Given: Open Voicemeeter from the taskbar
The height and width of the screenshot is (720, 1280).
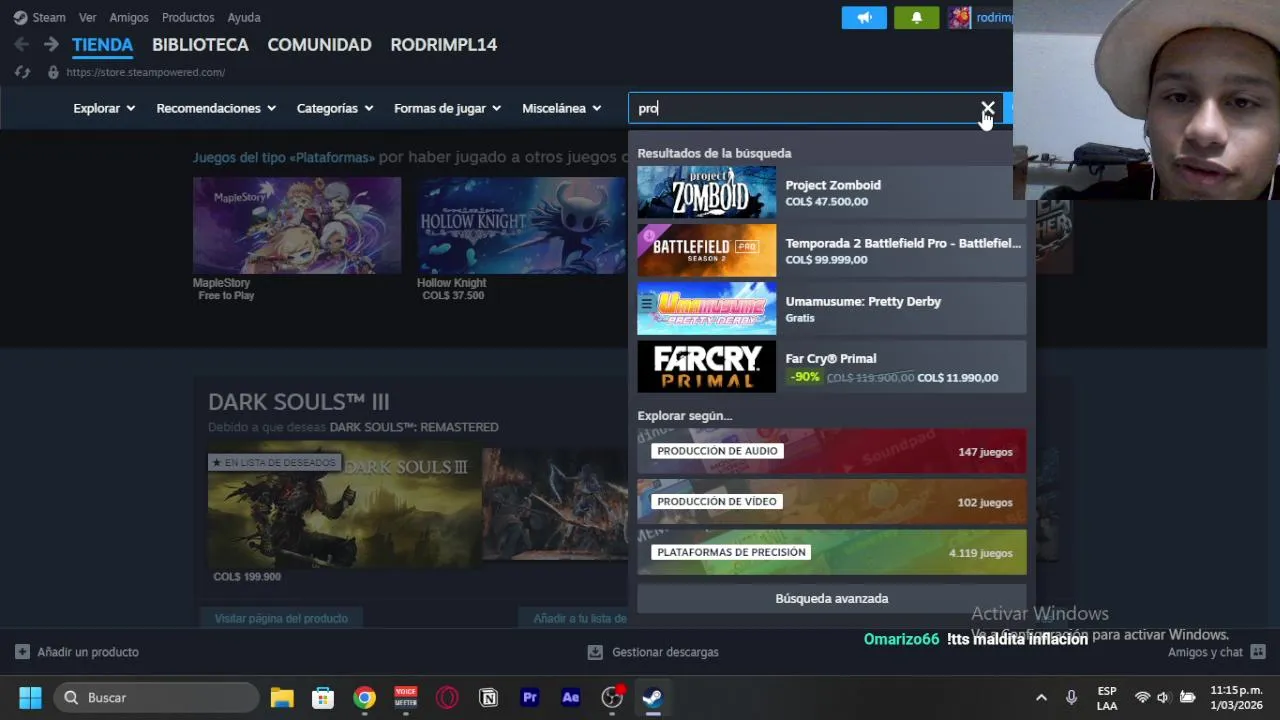Looking at the screenshot, I should [x=405, y=697].
